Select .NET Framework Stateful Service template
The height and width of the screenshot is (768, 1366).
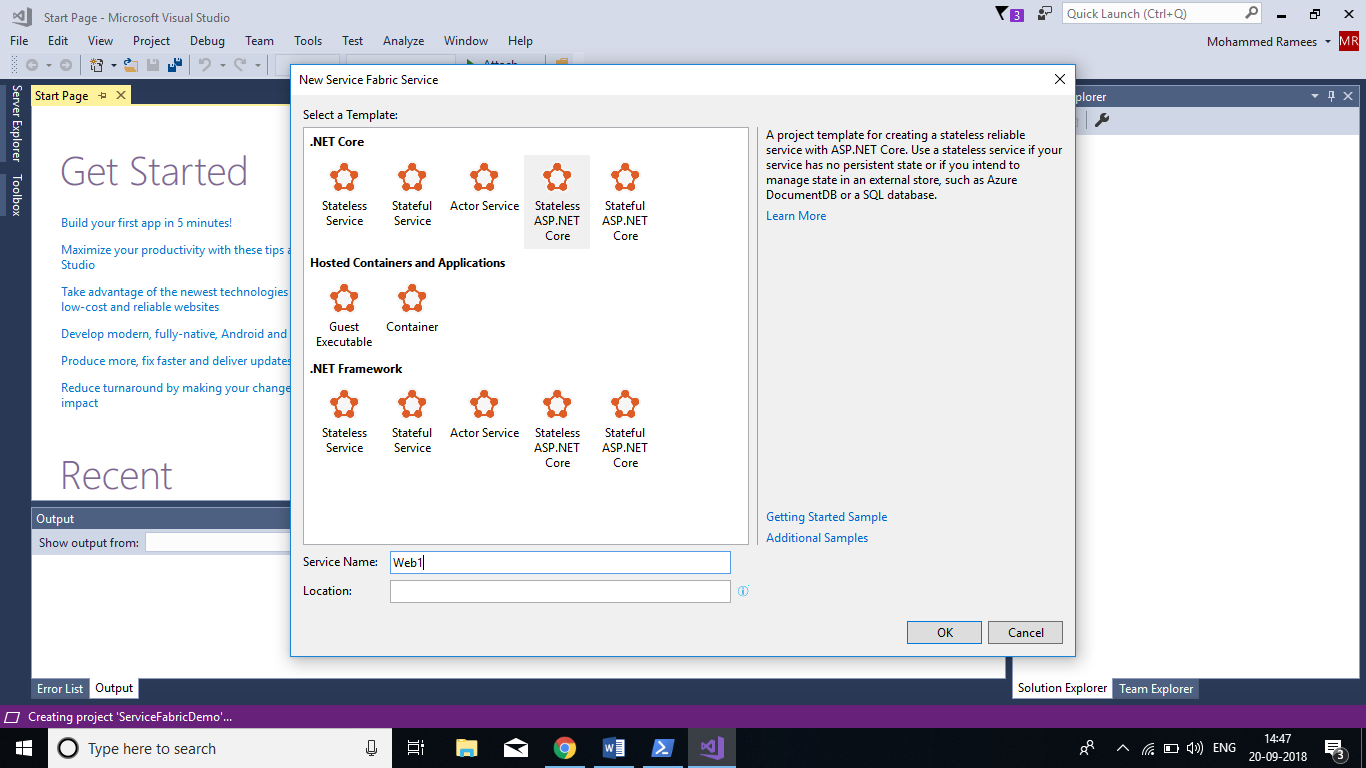[x=412, y=421]
